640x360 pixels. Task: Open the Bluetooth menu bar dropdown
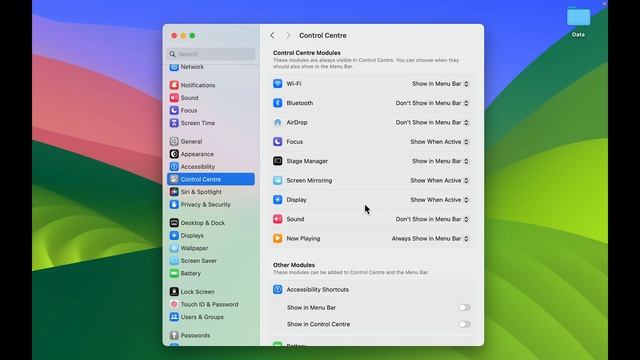click(x=432, y=103)
